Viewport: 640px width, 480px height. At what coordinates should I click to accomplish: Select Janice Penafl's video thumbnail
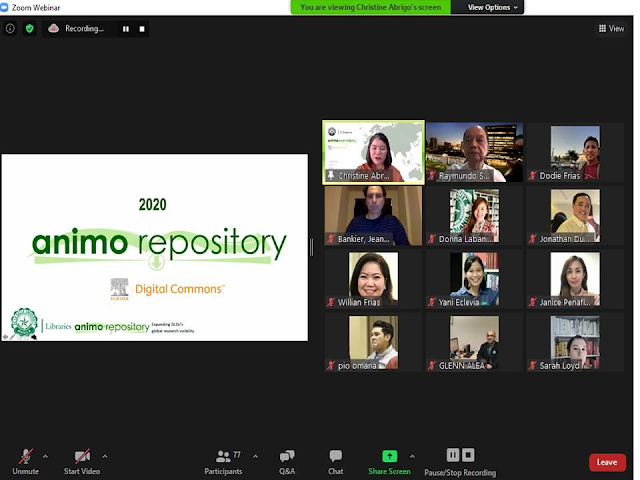click(575, 279)
